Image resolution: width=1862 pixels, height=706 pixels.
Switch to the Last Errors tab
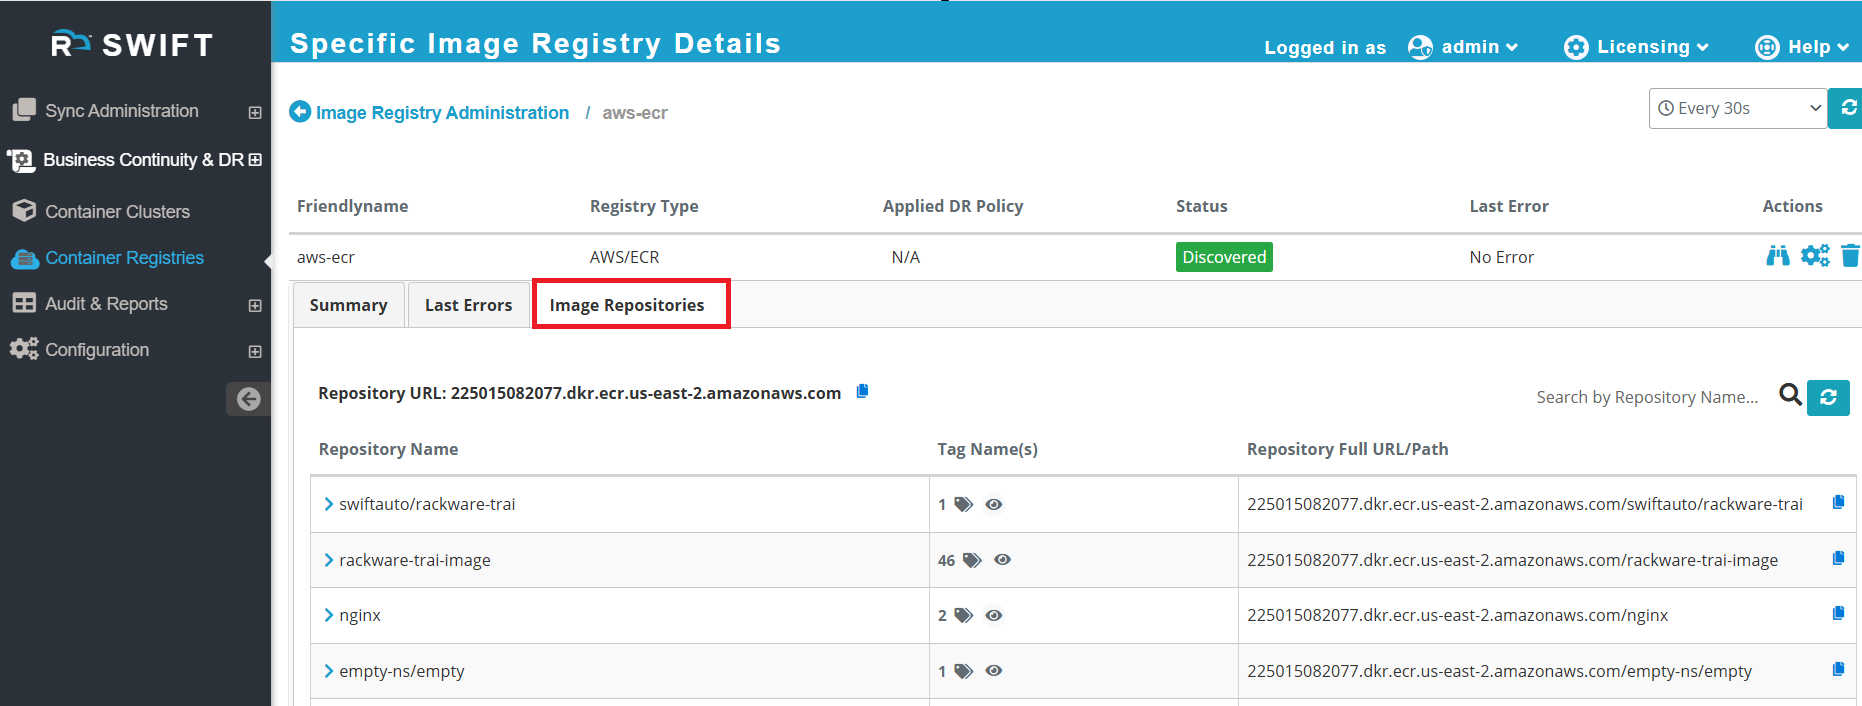(468, 305)
